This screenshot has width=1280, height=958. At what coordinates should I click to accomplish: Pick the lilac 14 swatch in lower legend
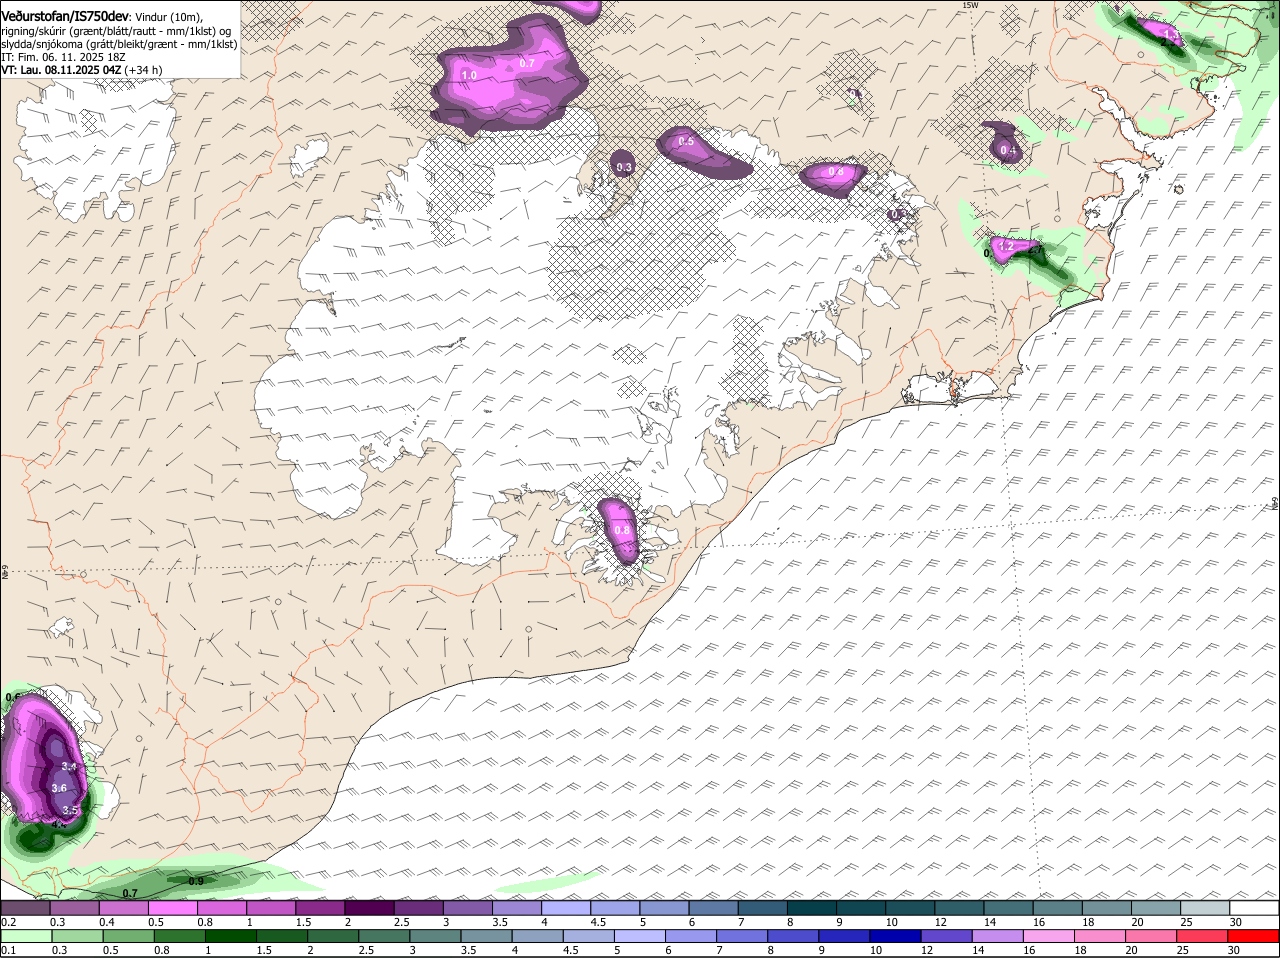click(998, 935)
